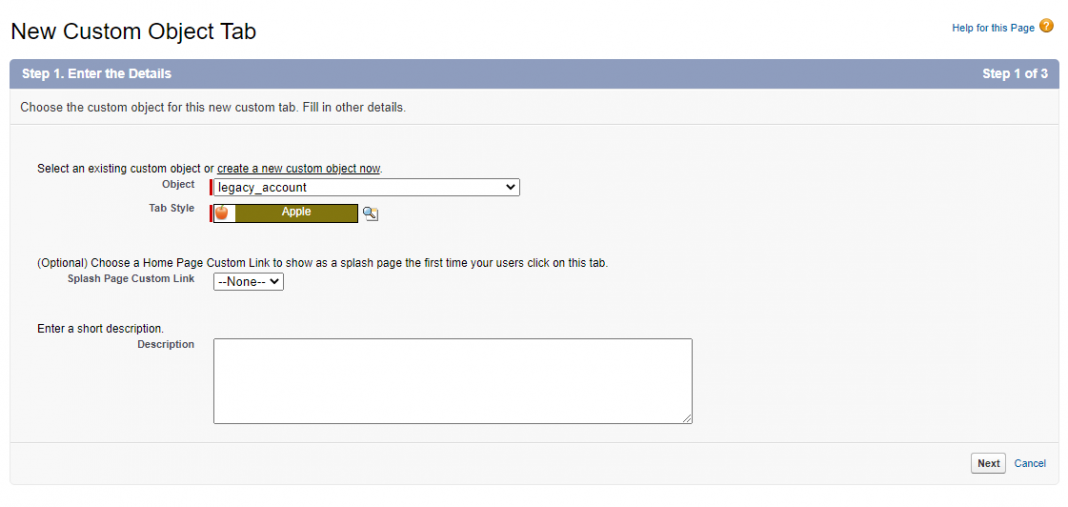Click the Description box resize handle

(x=687, y=418)
